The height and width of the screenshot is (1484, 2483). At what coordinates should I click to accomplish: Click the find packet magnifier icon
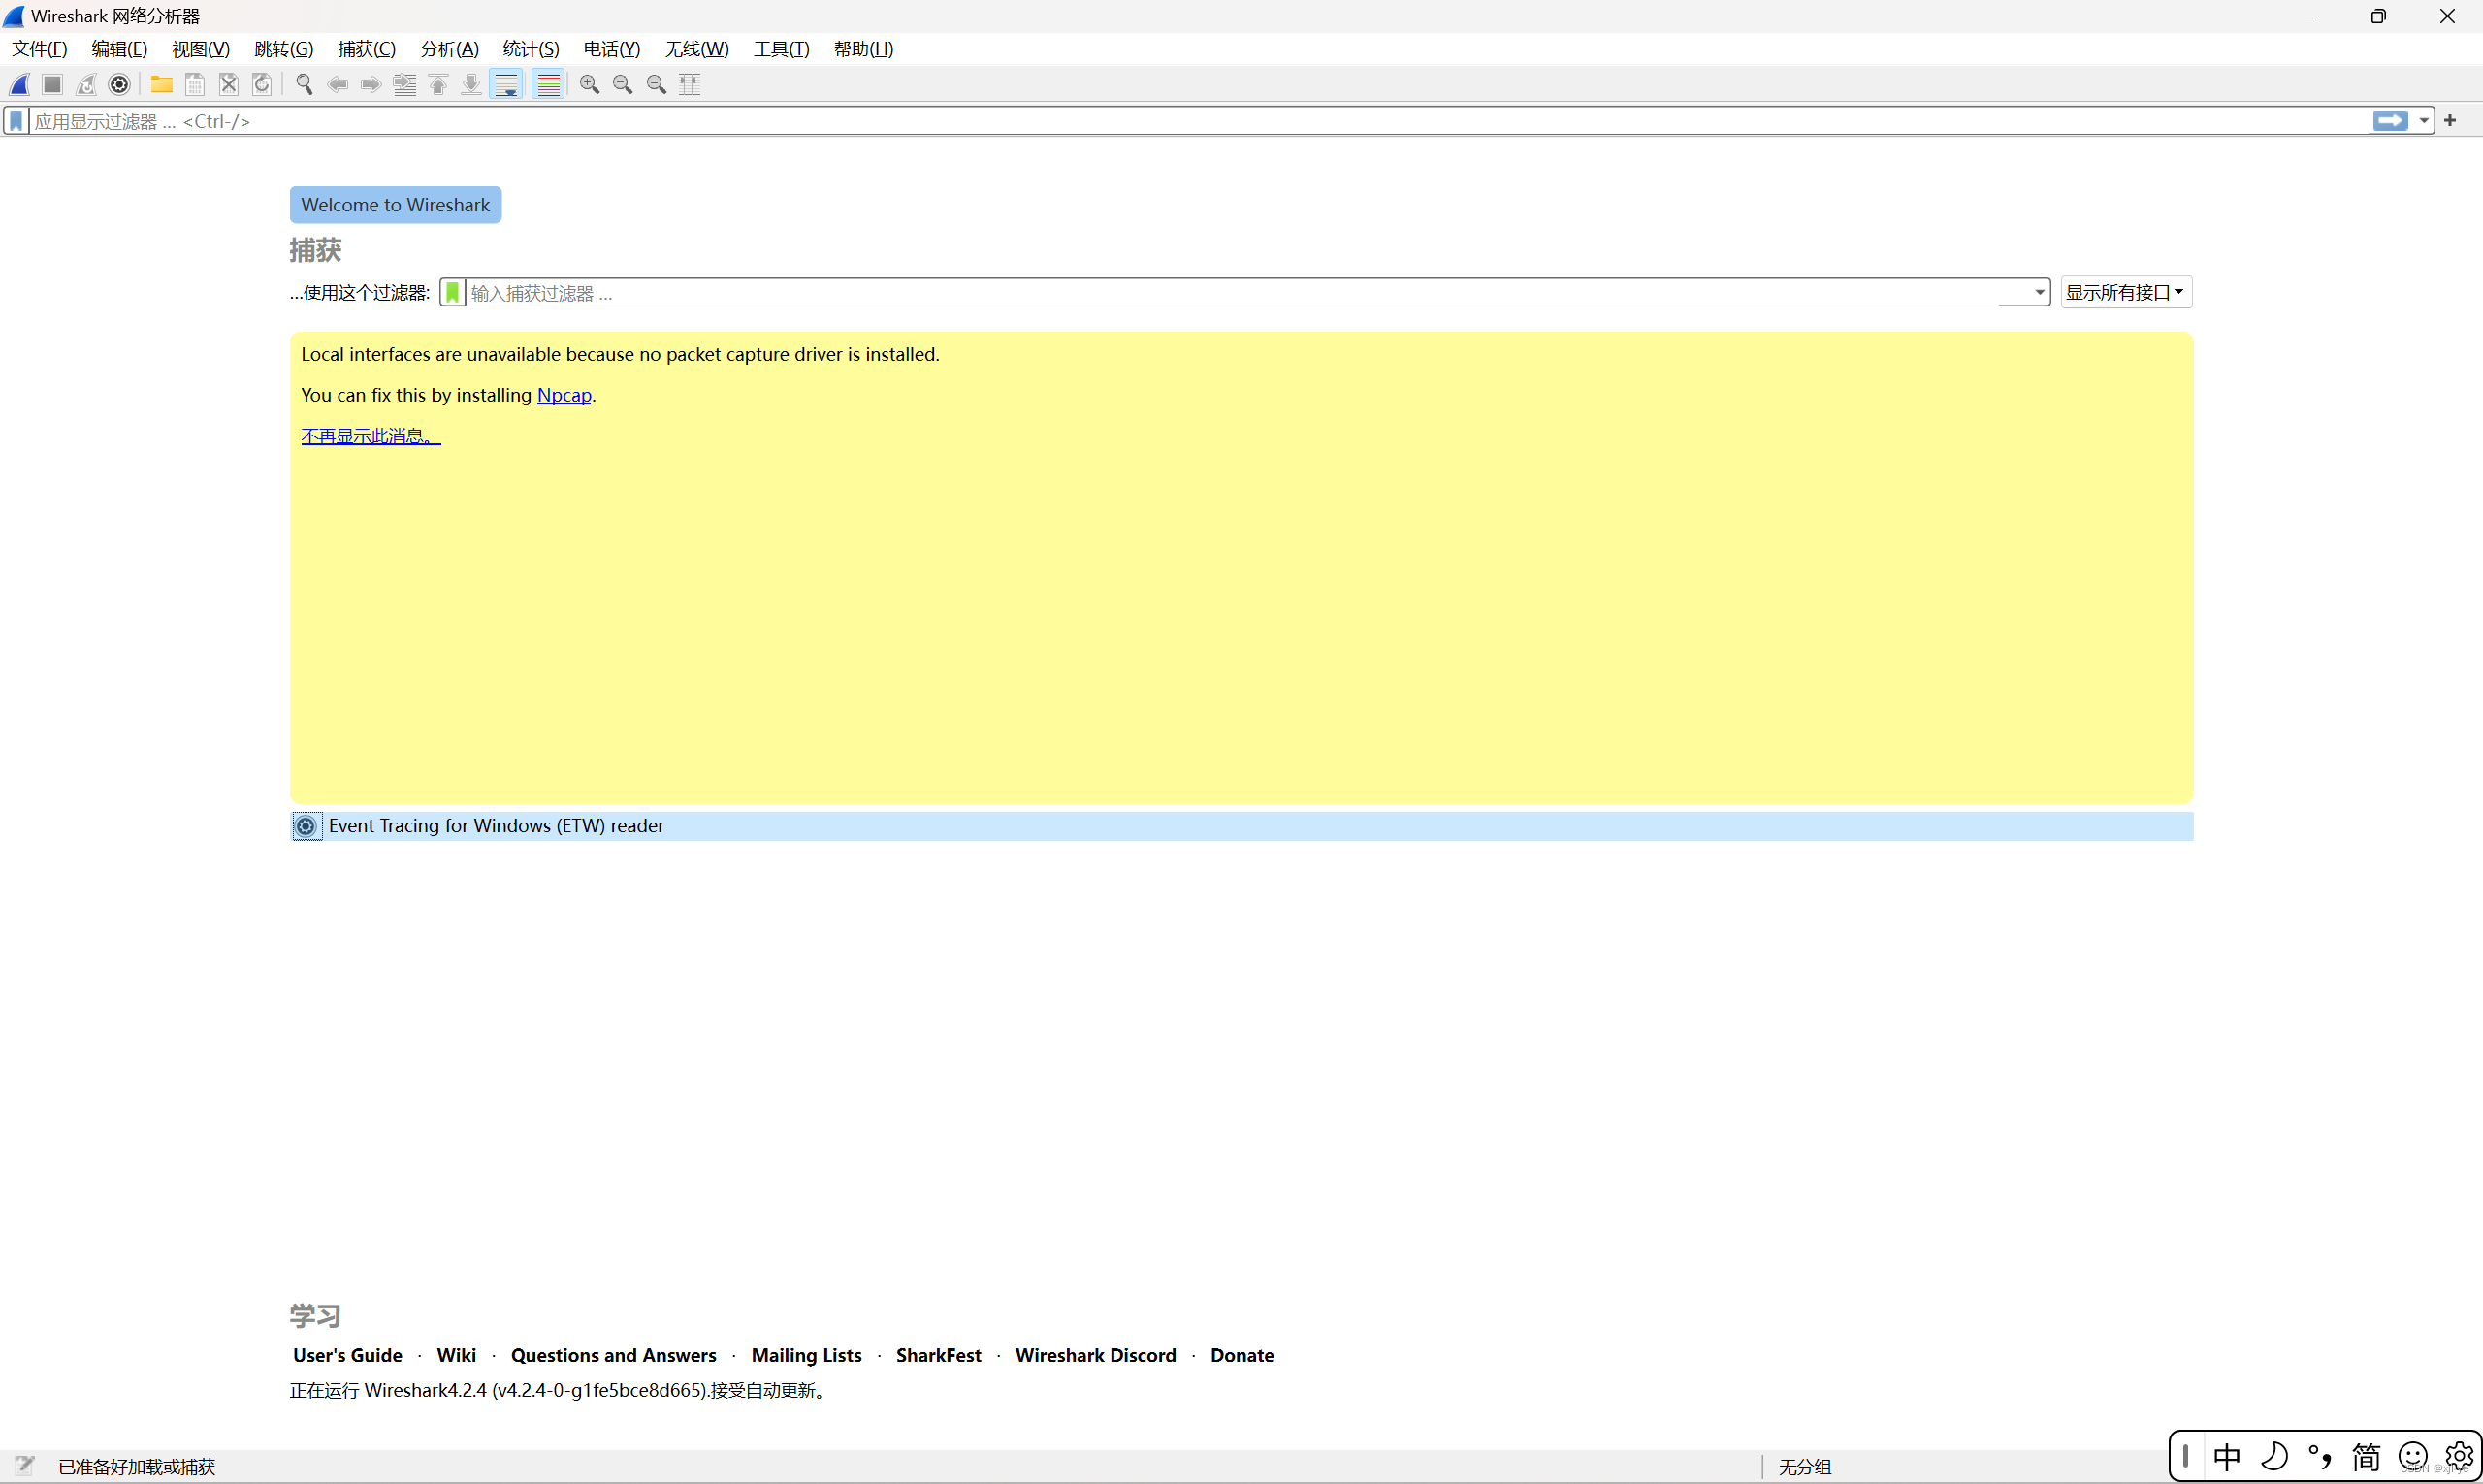[304, 85]
